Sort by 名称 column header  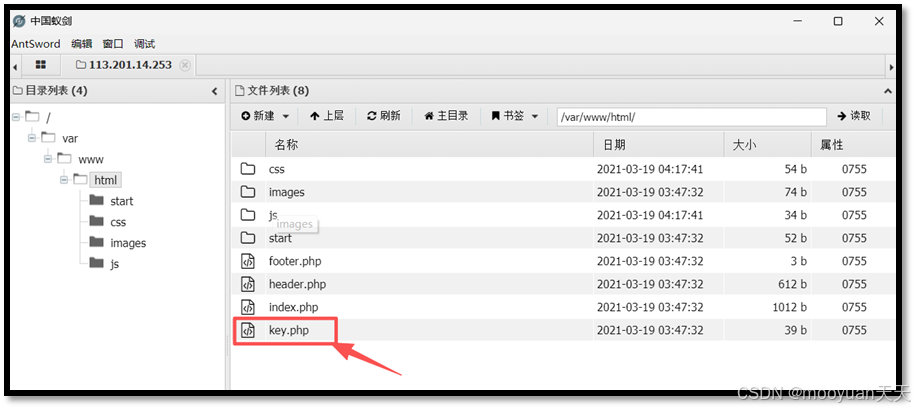(430, 145)
